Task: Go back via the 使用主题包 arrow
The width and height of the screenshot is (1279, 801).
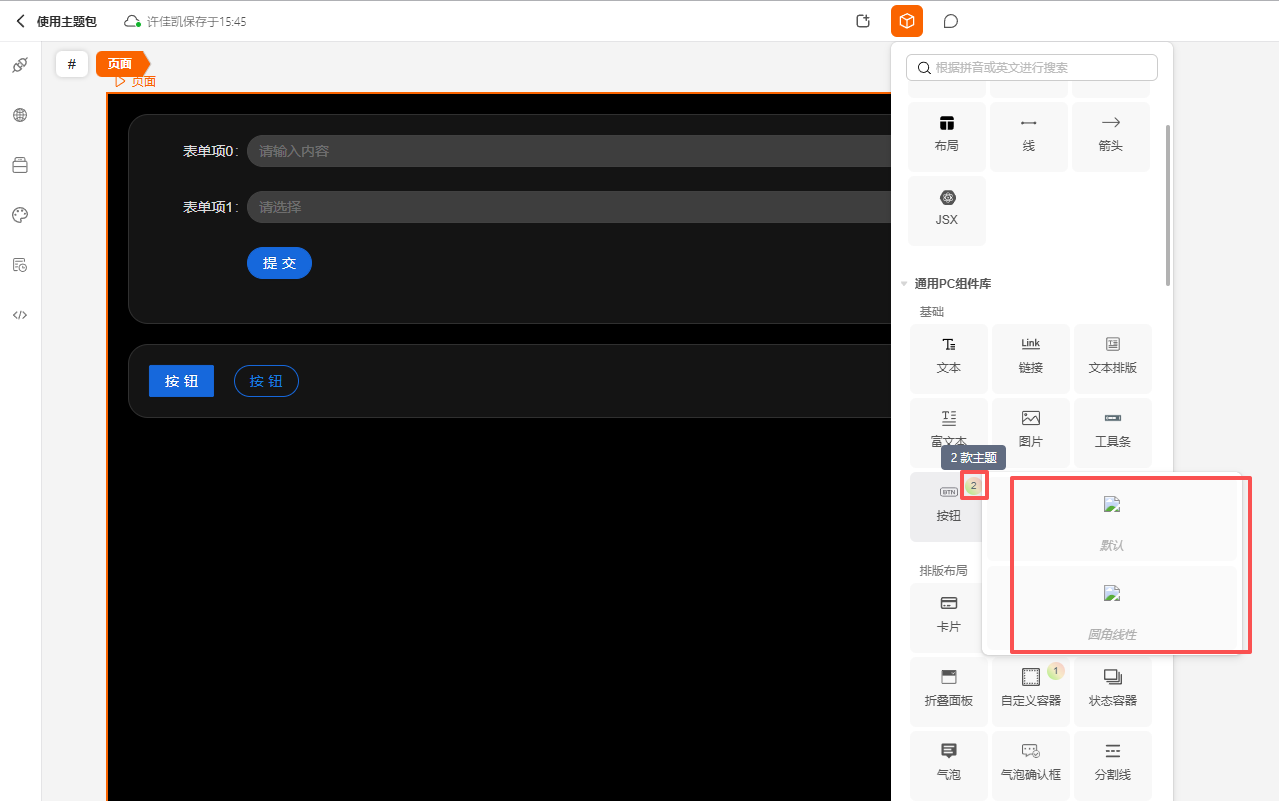Action: coord(20,21)
